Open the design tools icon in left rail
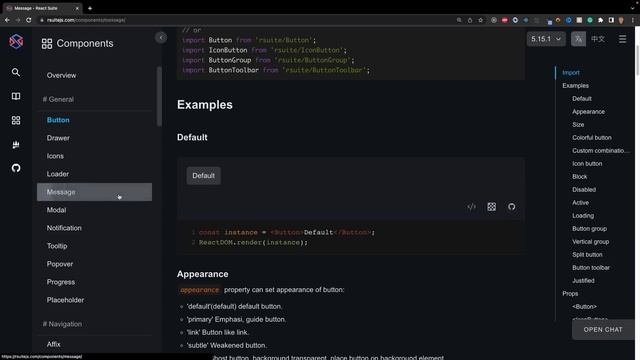Image resolution: width=640 pixels, height=360 pixels. pos(16,144)
